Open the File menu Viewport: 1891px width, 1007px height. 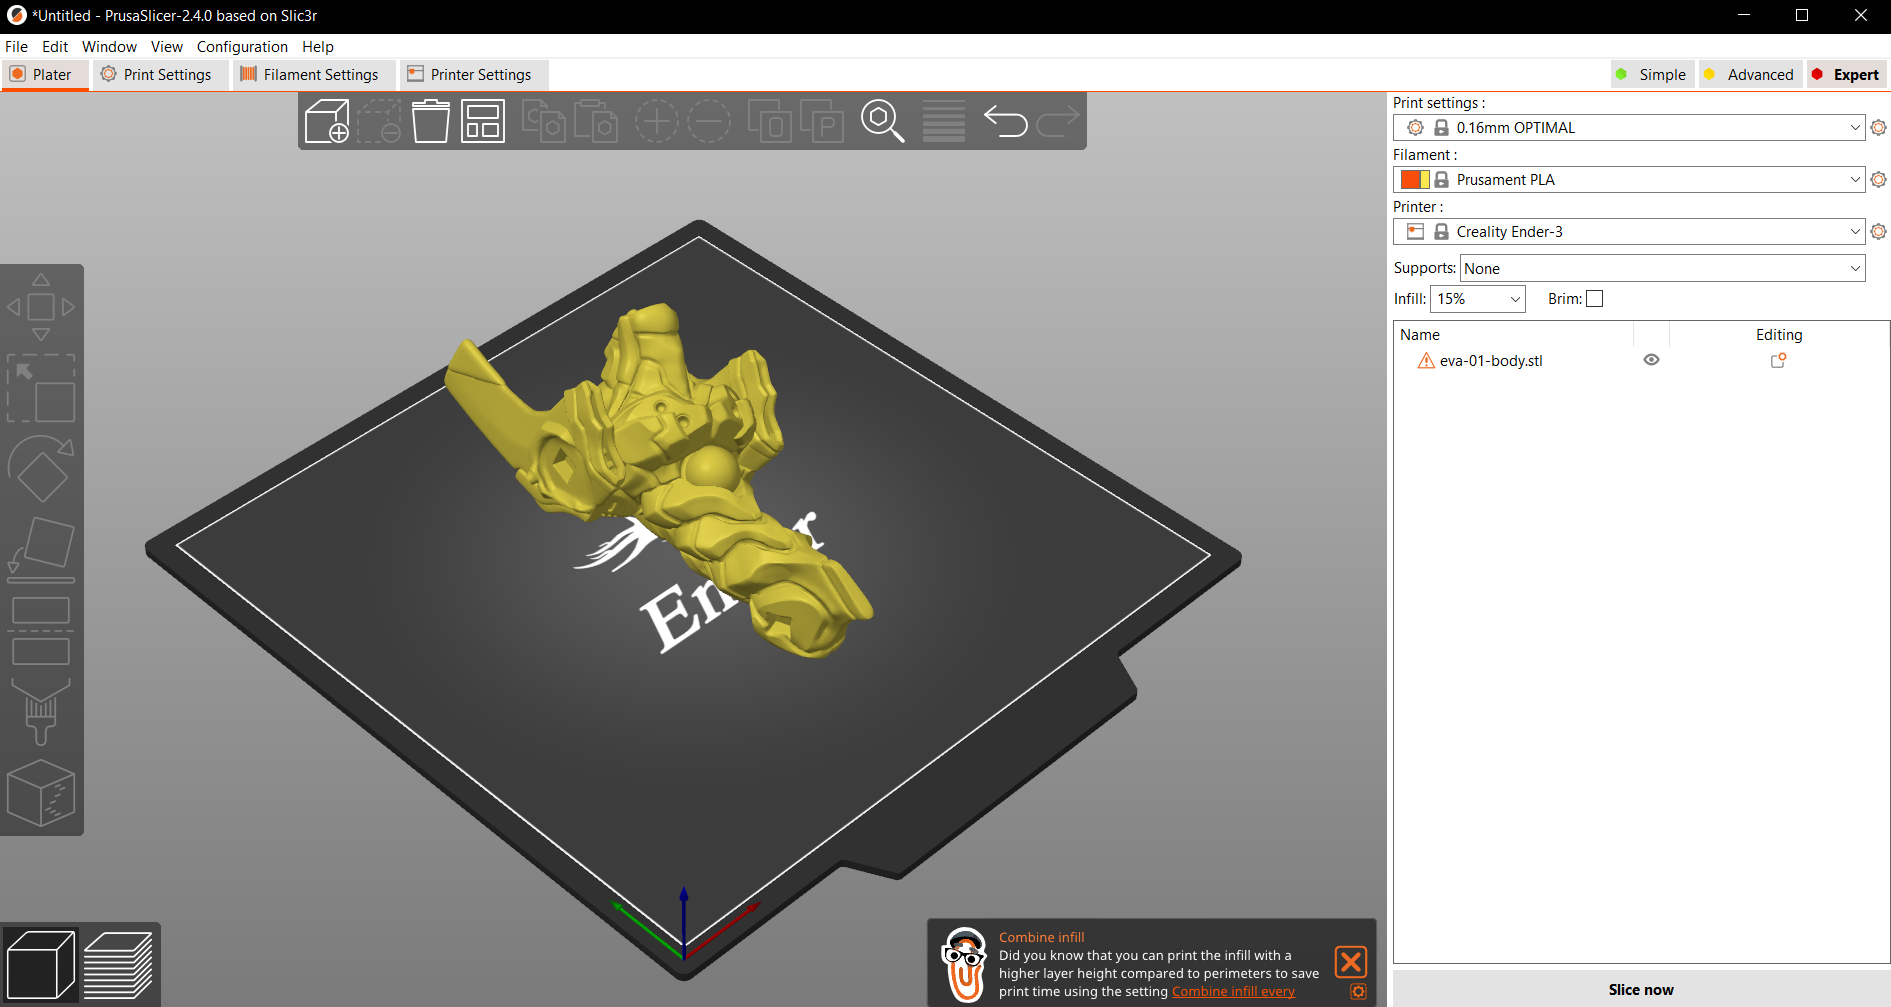tap(17, 47)
